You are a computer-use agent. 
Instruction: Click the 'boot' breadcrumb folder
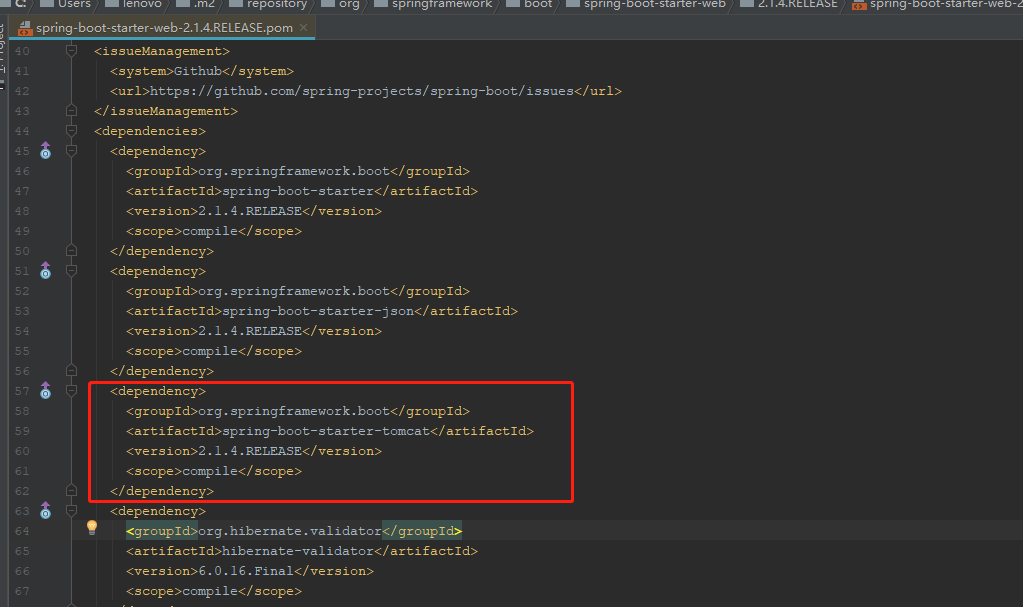[x=530, y=4]
